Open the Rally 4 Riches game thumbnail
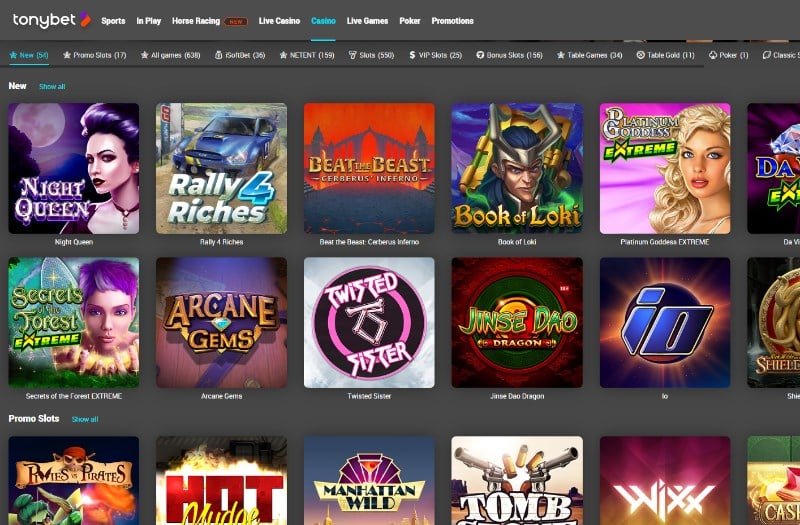The width and height of the screenshot is (800, 525). [221, 168]
